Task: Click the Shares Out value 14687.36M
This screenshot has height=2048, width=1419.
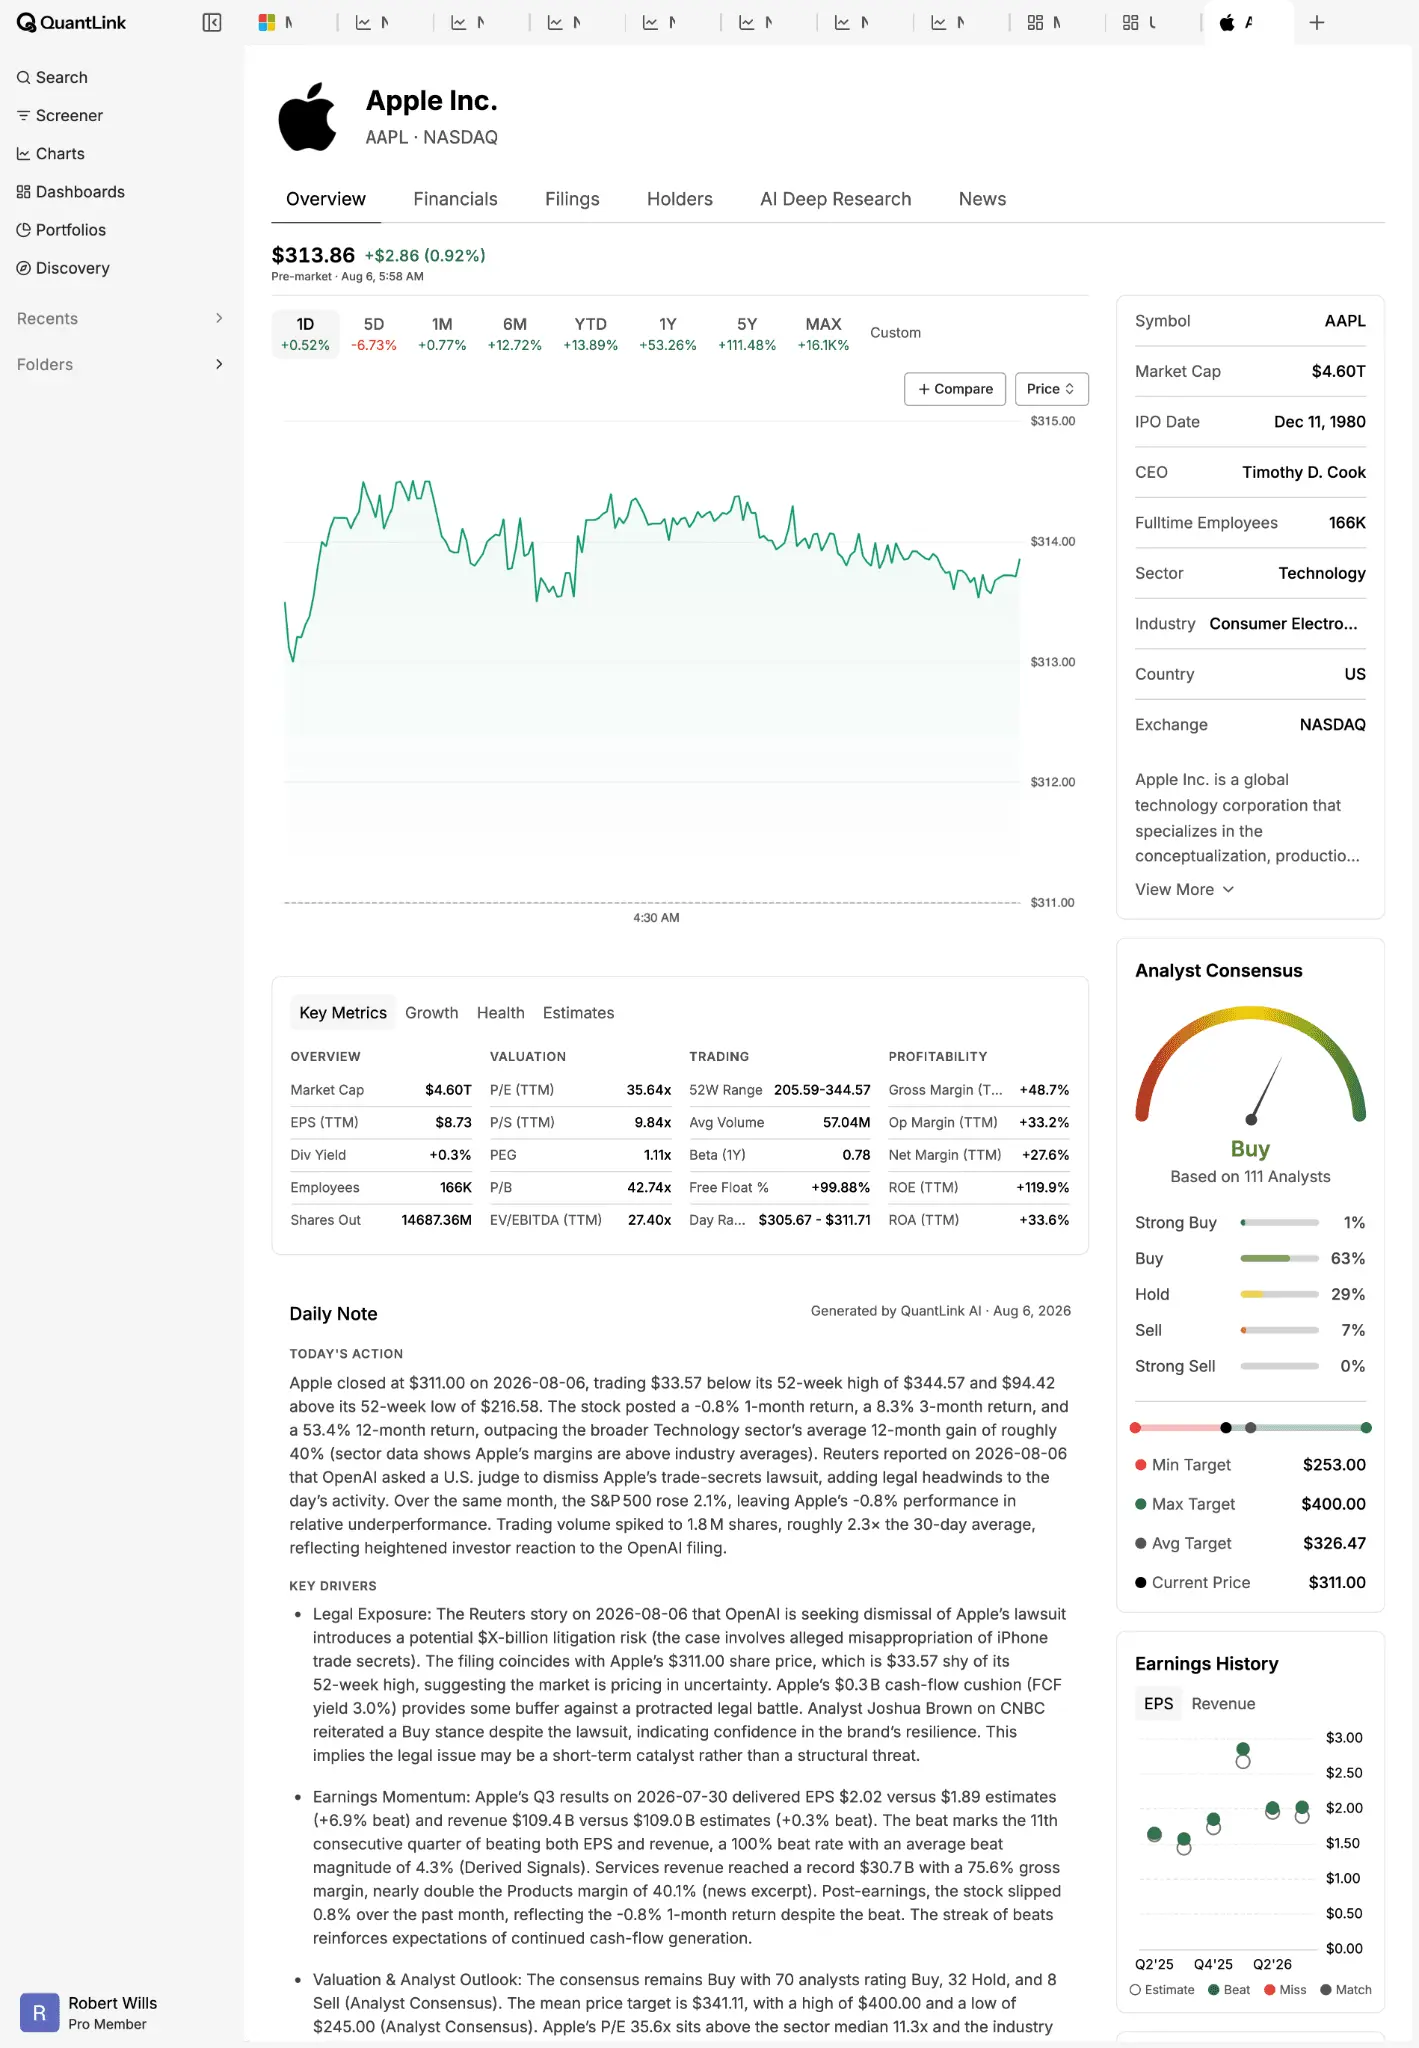Action: (436, 1220)
